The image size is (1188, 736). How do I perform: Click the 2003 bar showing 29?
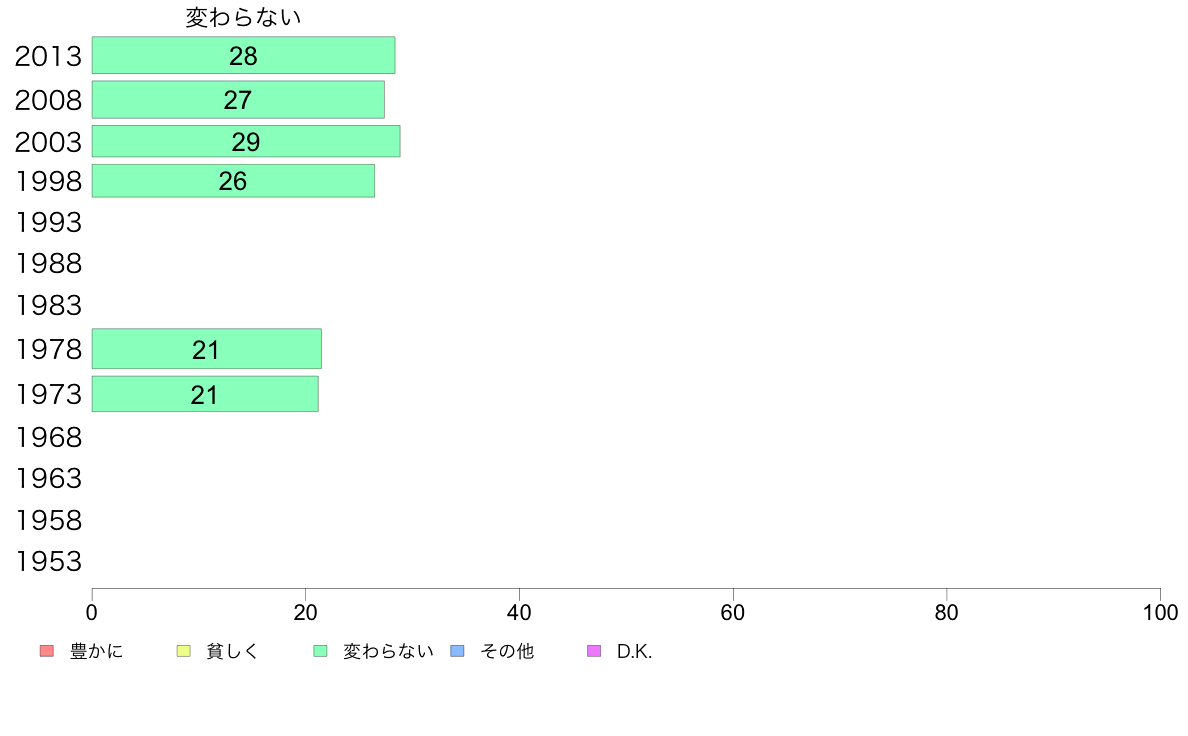(245, 141)
